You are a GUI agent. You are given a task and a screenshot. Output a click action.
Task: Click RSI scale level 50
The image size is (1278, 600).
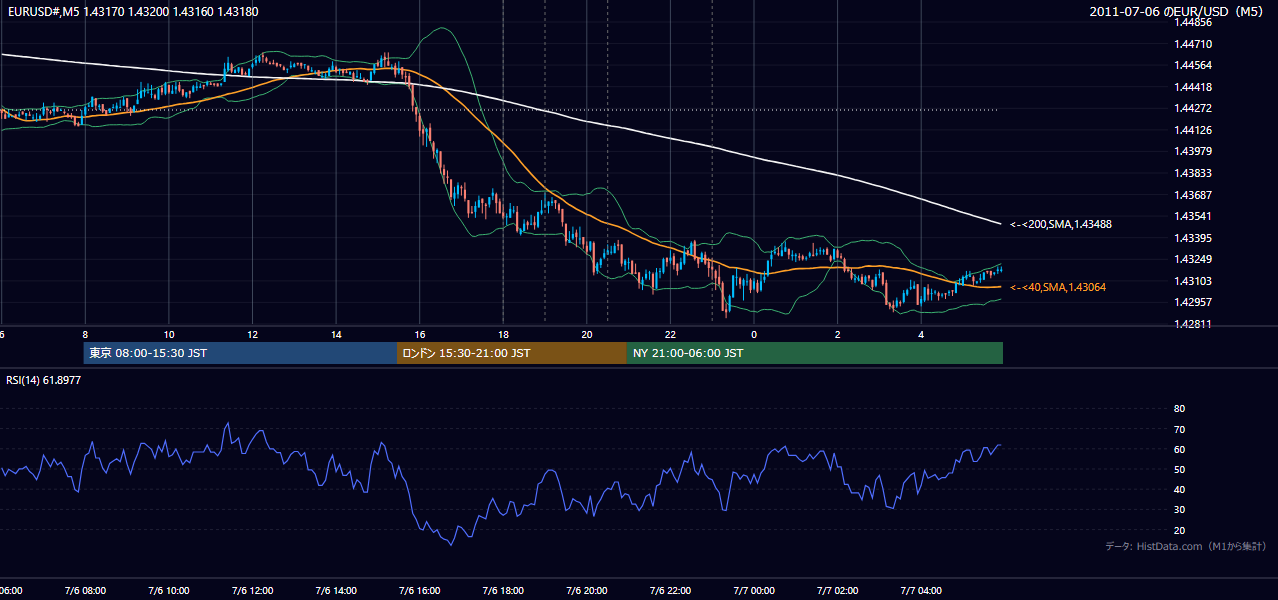[x=1179, y=469]
